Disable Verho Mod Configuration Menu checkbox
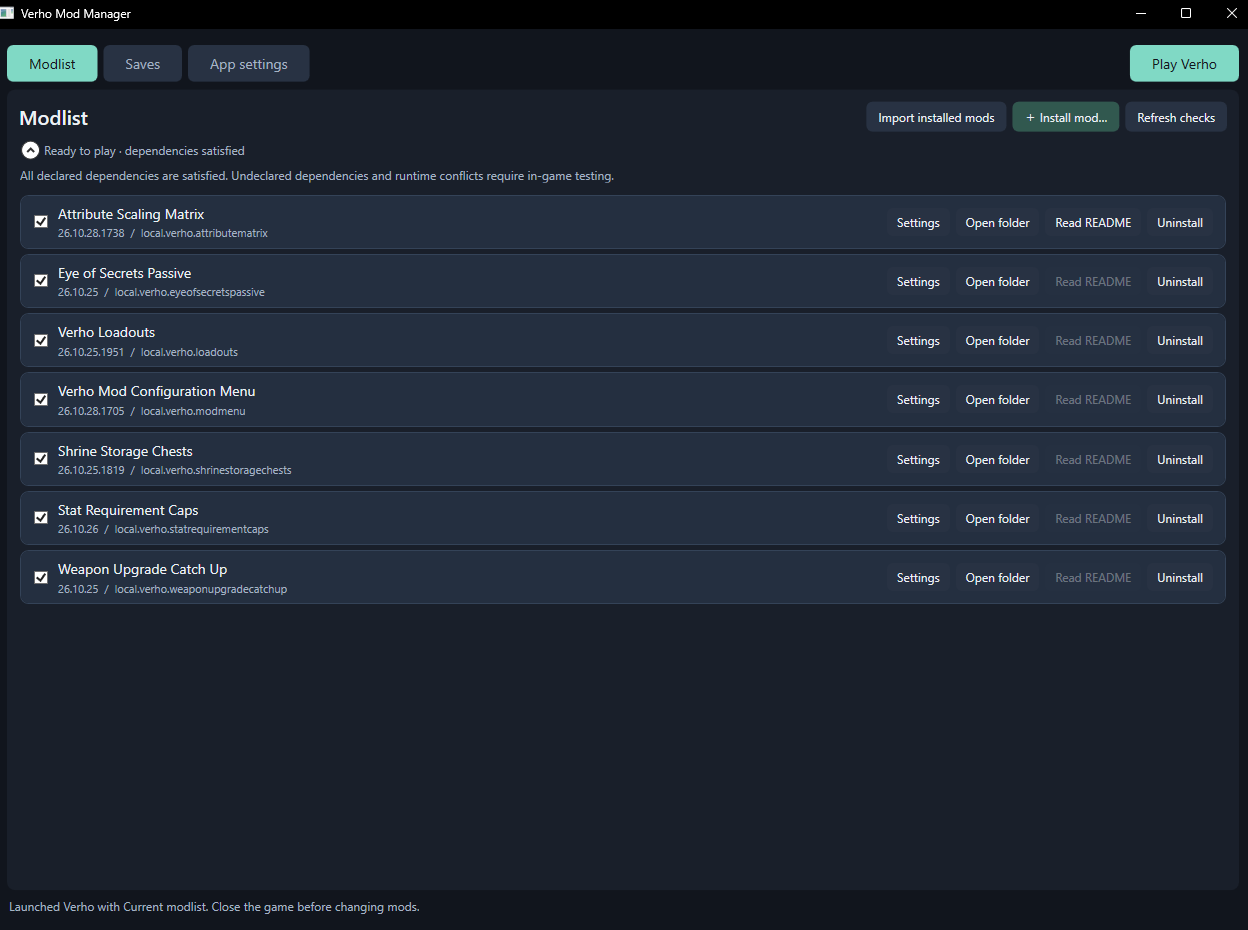 (x=41, y=399)
